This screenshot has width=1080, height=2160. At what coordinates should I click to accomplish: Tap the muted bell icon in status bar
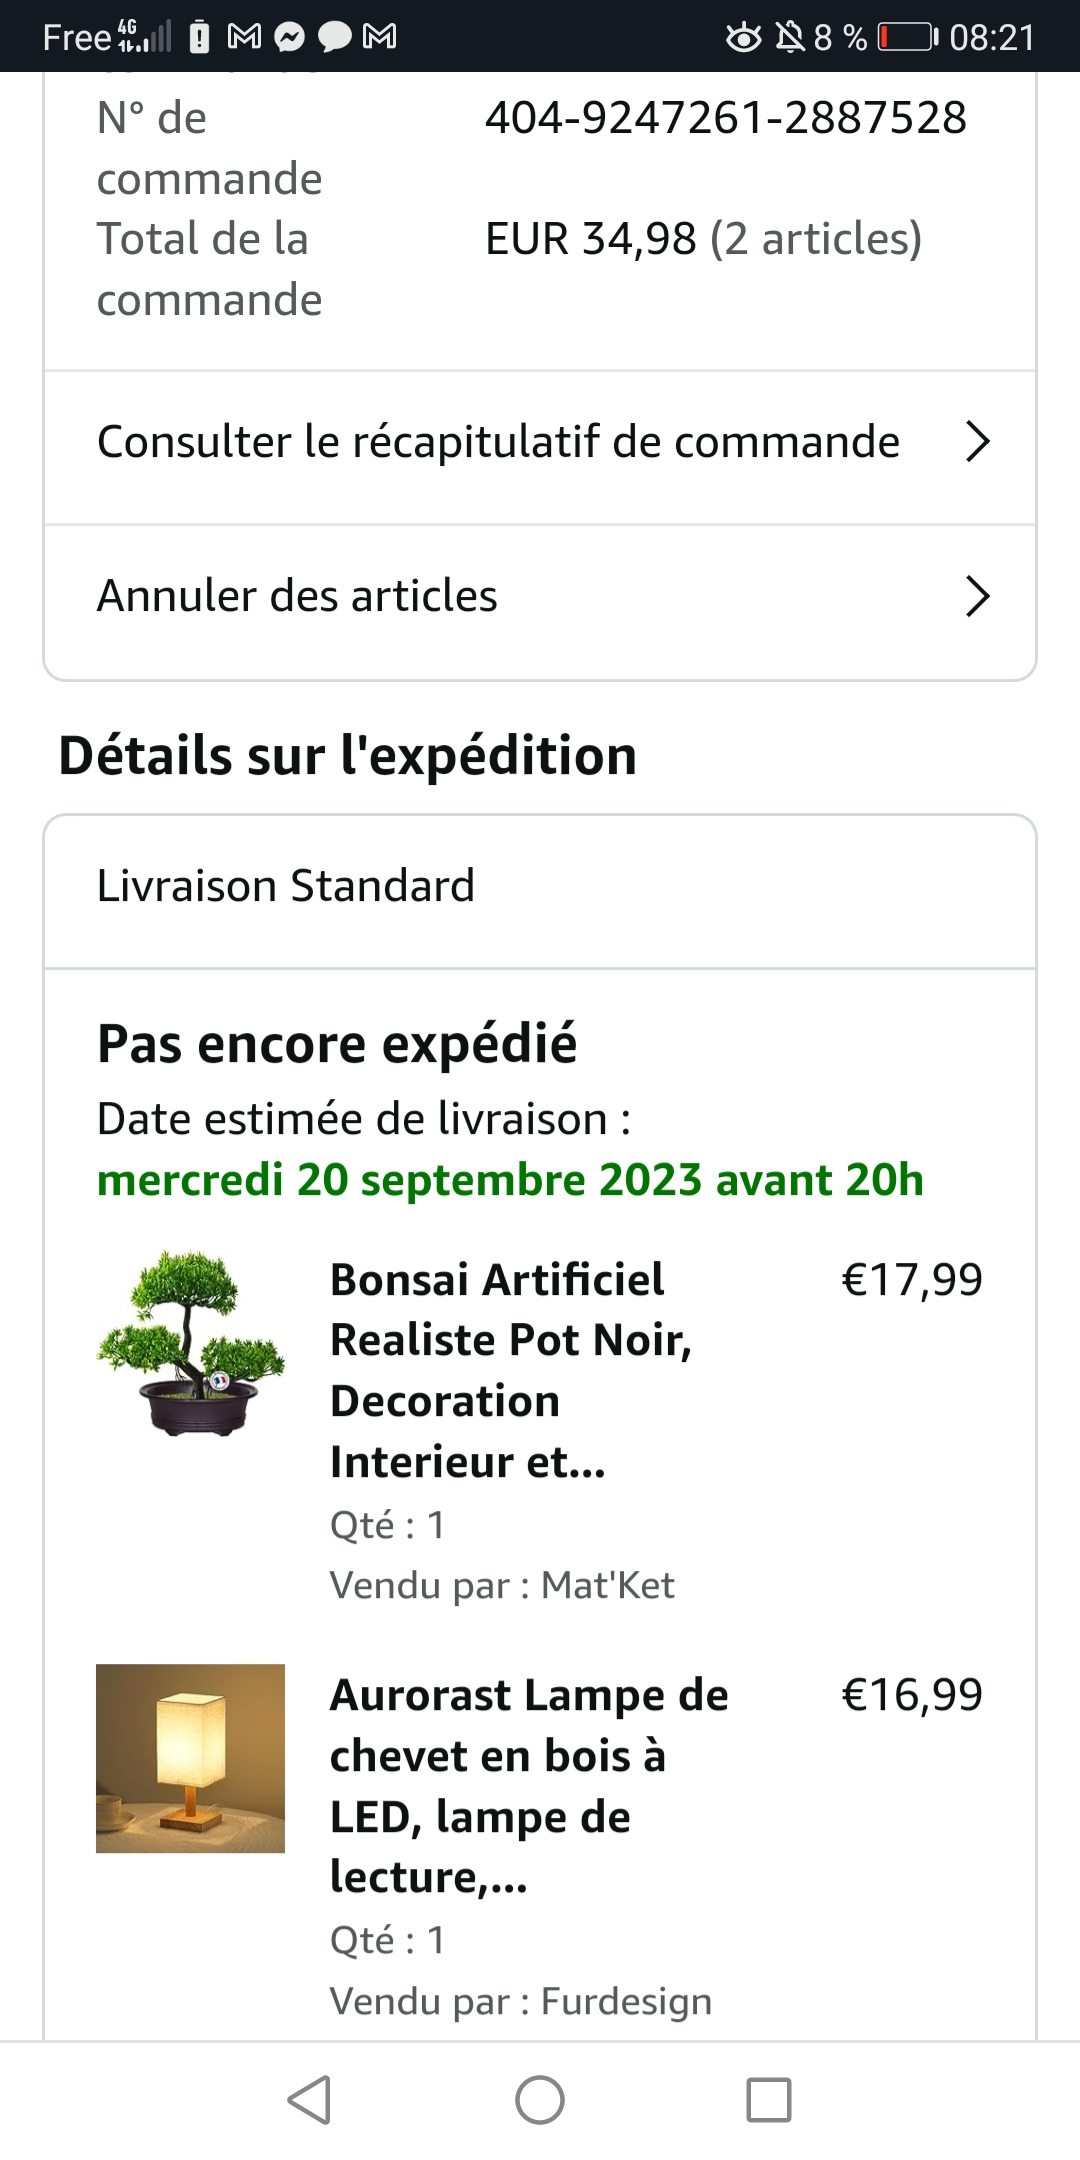(790, 37)
